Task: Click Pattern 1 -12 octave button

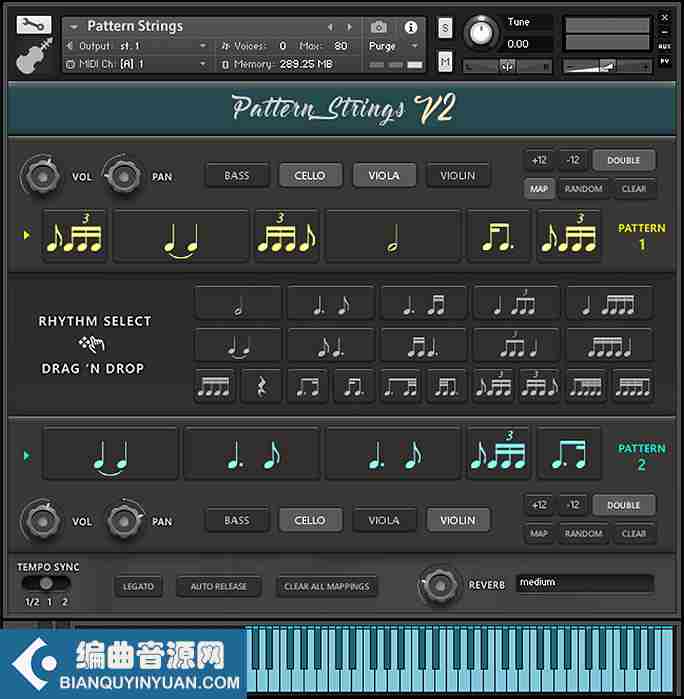Action: [573, 160]
